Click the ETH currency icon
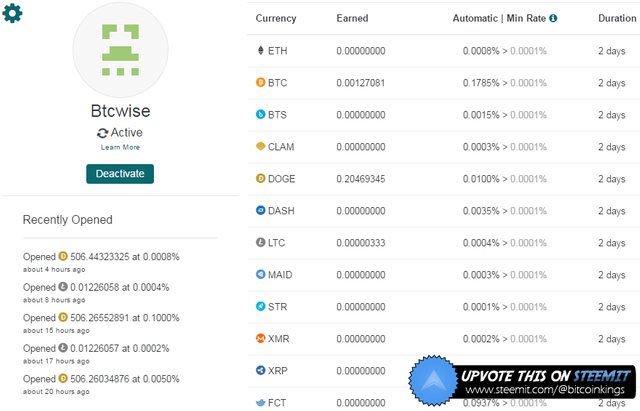 (x=261, y=50)
